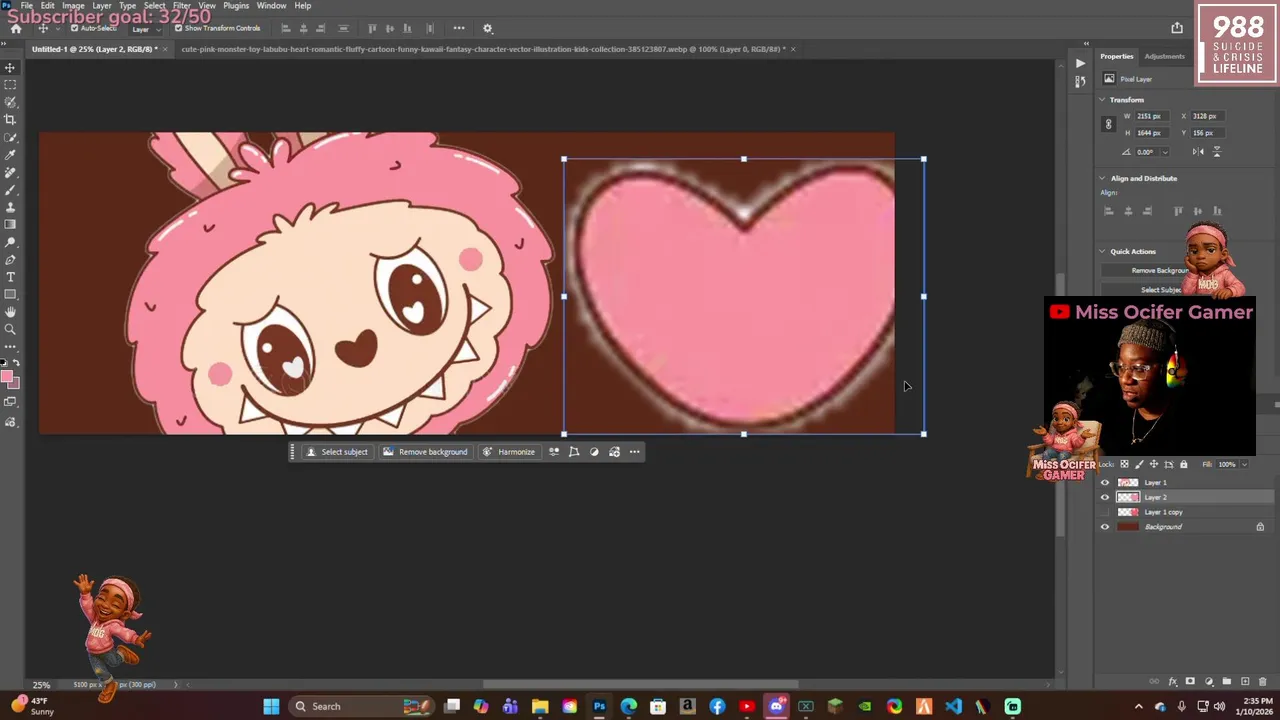Image resolution: width=1280 pixels, height=720 pixels.
Task: Select the Clone Stamp tool
Action: 10,207
